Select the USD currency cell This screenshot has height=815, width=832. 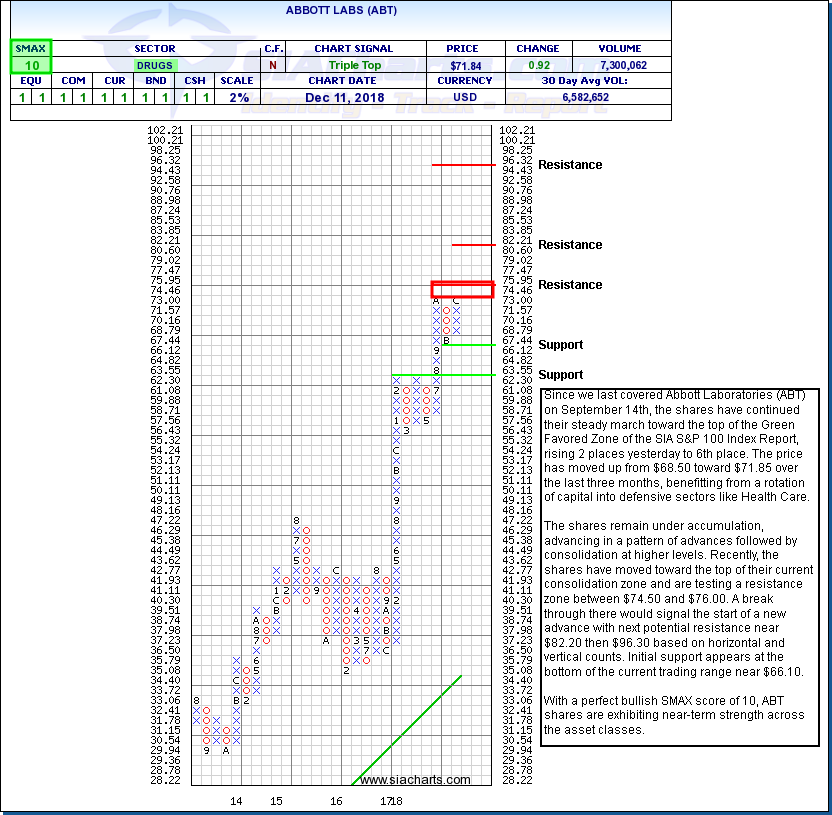pyautogui.click(x=464, y=97)
